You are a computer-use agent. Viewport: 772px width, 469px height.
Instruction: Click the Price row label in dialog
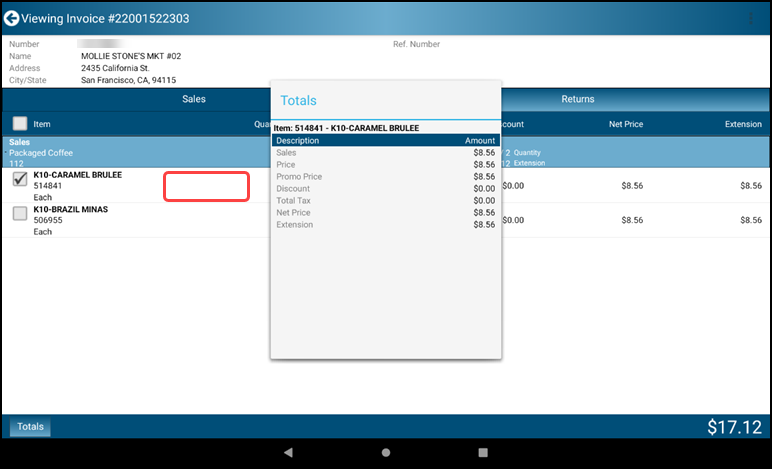coord(286,164)
